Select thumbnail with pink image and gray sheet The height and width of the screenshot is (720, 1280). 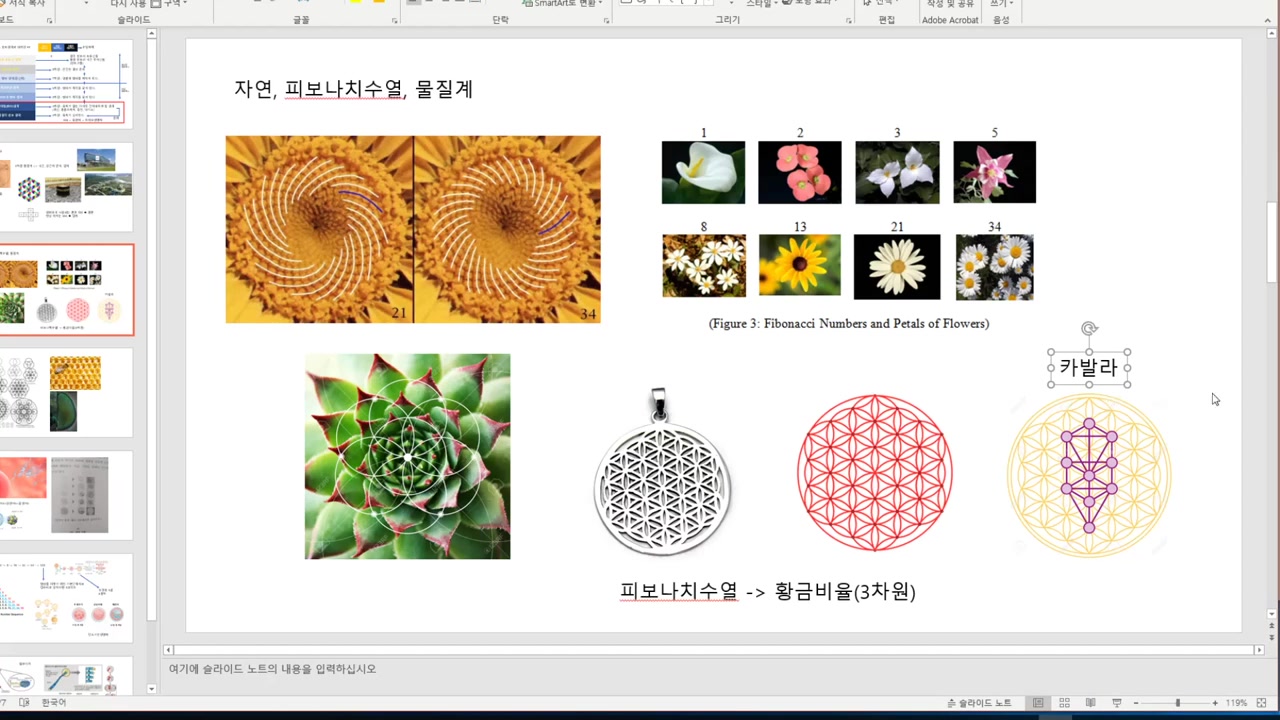(x=66, y=496)
